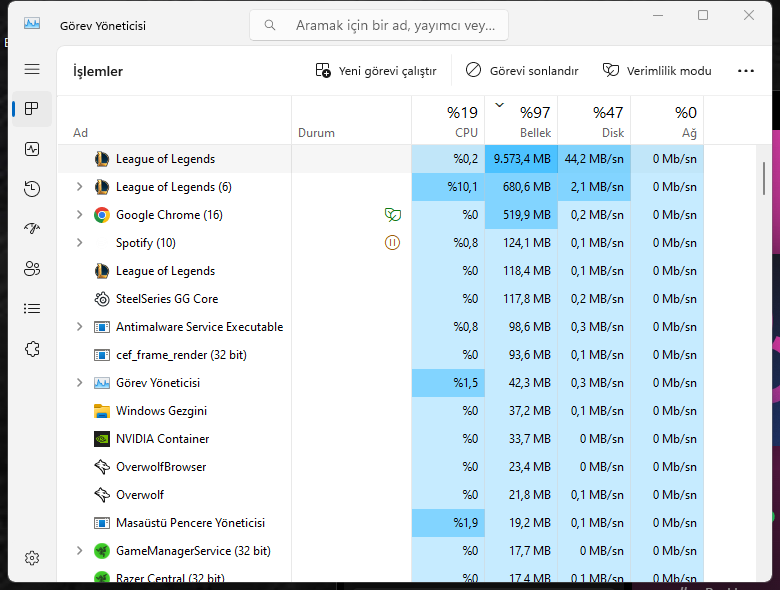780x590 pixels.
Task: Click the cef_frame_render process icon
Action: [102, 355]
